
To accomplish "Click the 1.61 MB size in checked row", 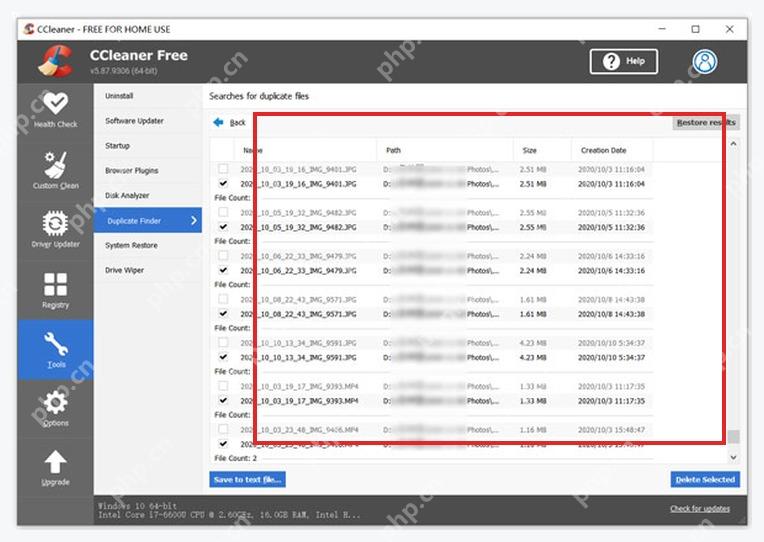I will coord(533,314).
